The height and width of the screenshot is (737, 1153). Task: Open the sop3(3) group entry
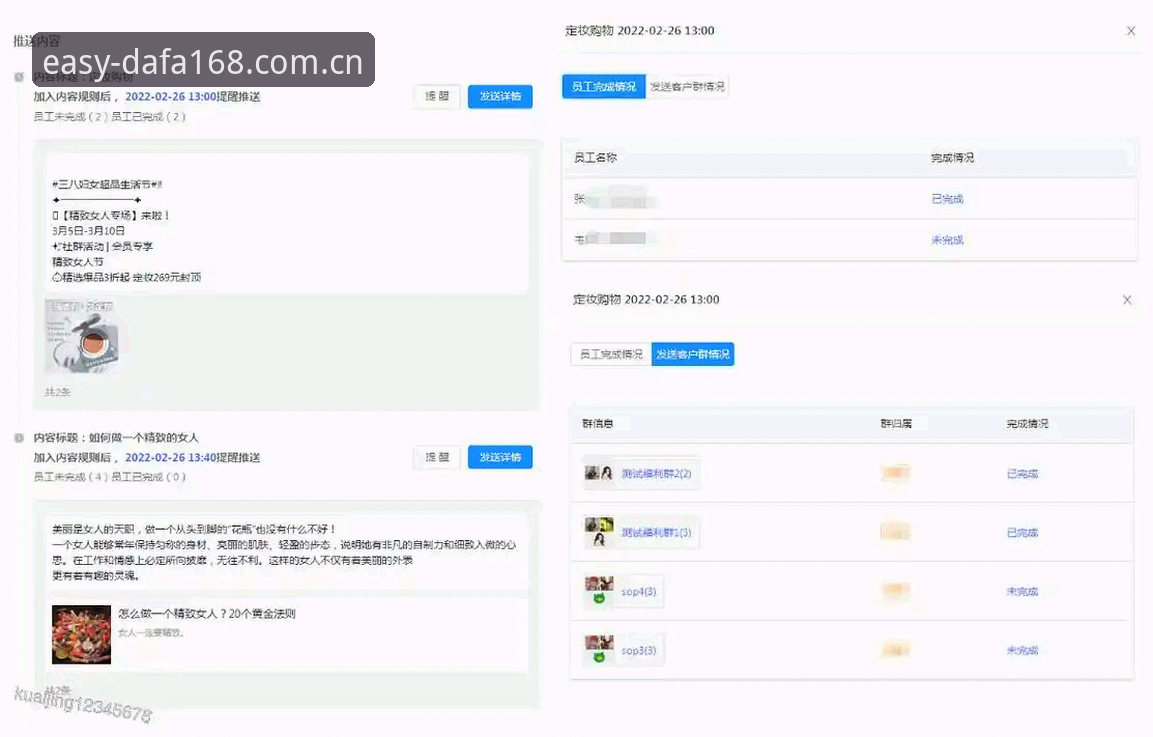point(638,650)
